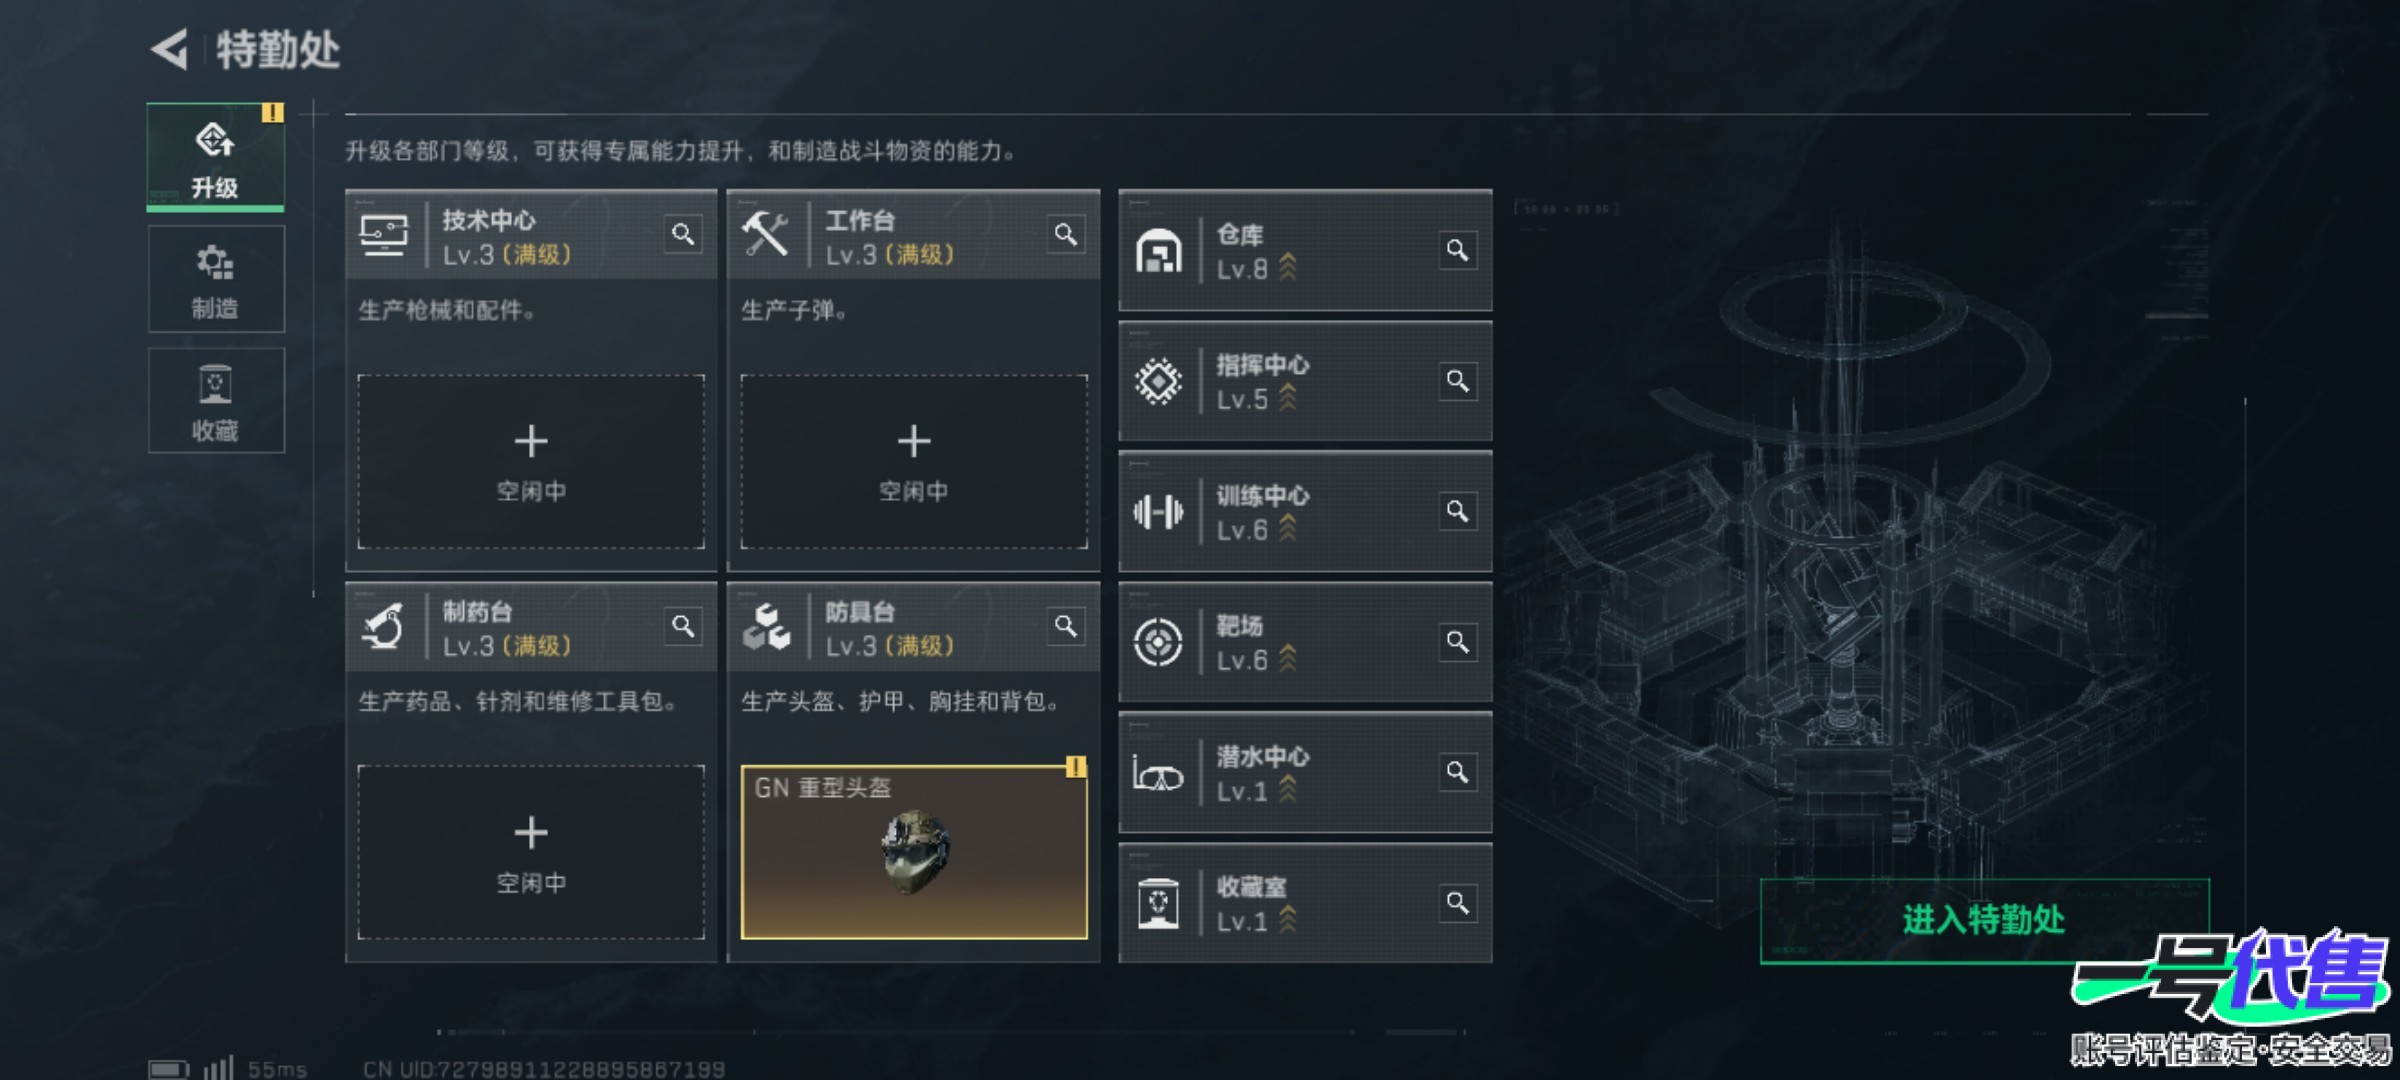Open the magnifier icon for 技术中心
Screen dimensions: 2400x1080
point(683,235)
